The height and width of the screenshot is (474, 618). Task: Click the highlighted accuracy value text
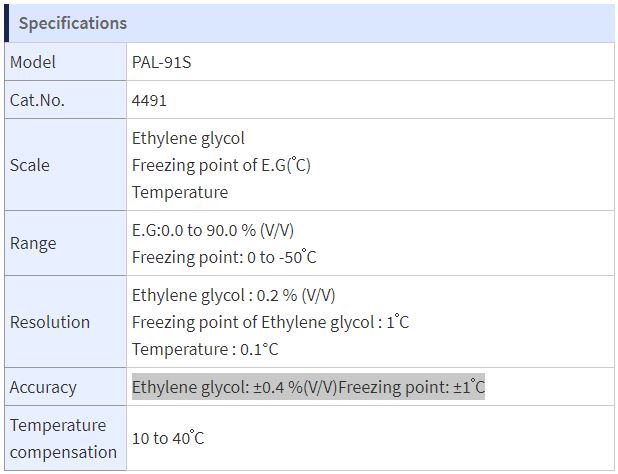click(308, 387)
